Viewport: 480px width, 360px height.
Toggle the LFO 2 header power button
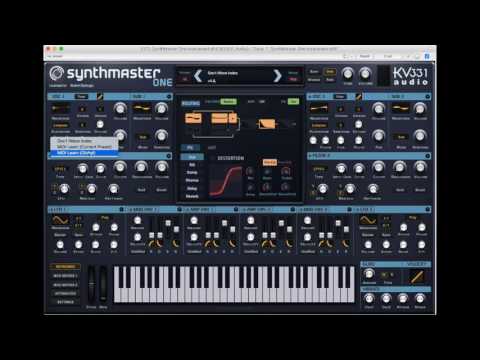tap(428, 209)
